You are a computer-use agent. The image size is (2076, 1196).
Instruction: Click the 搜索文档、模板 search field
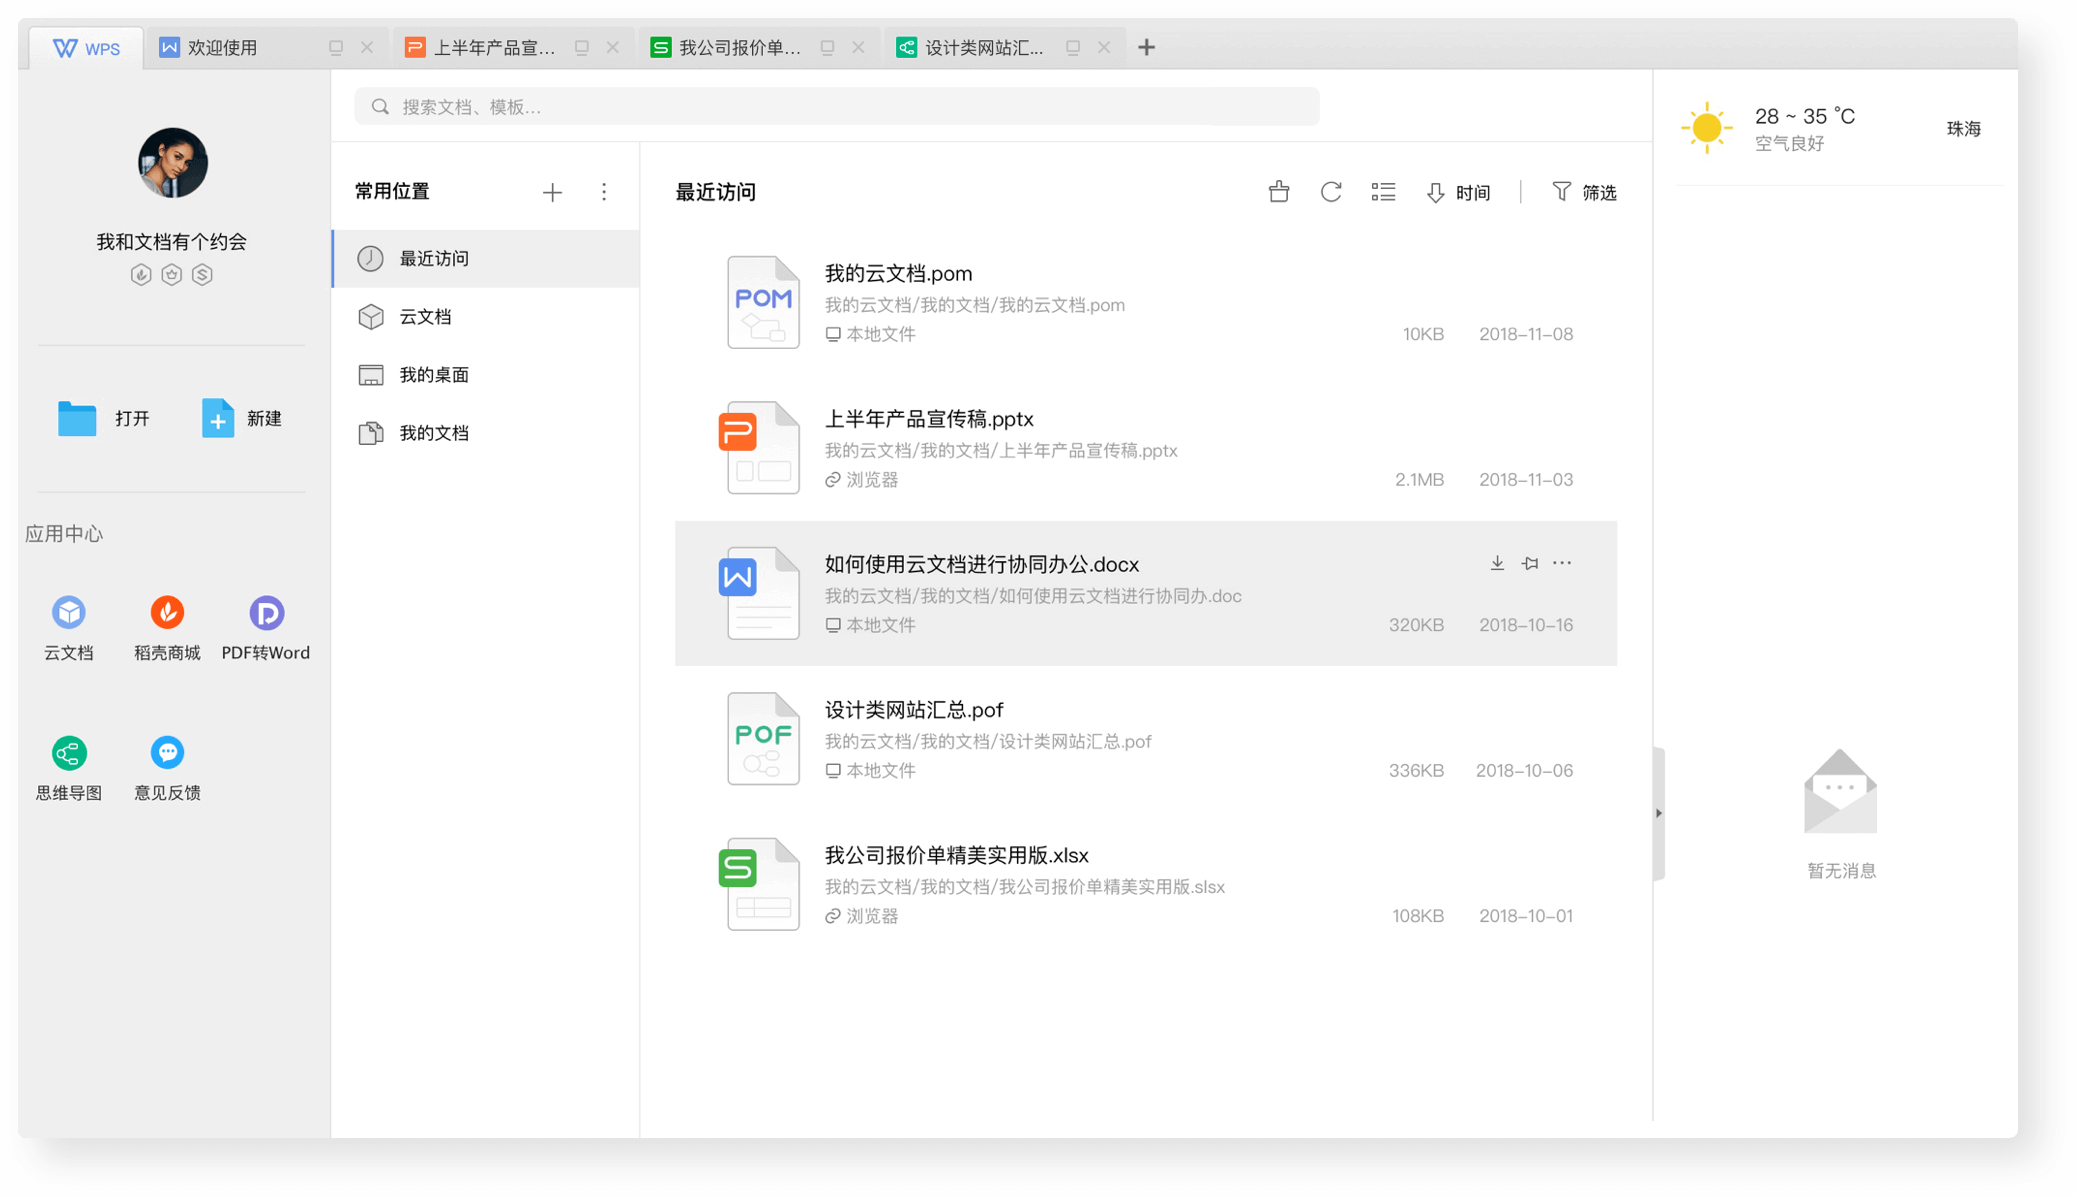tap(836, 107)
